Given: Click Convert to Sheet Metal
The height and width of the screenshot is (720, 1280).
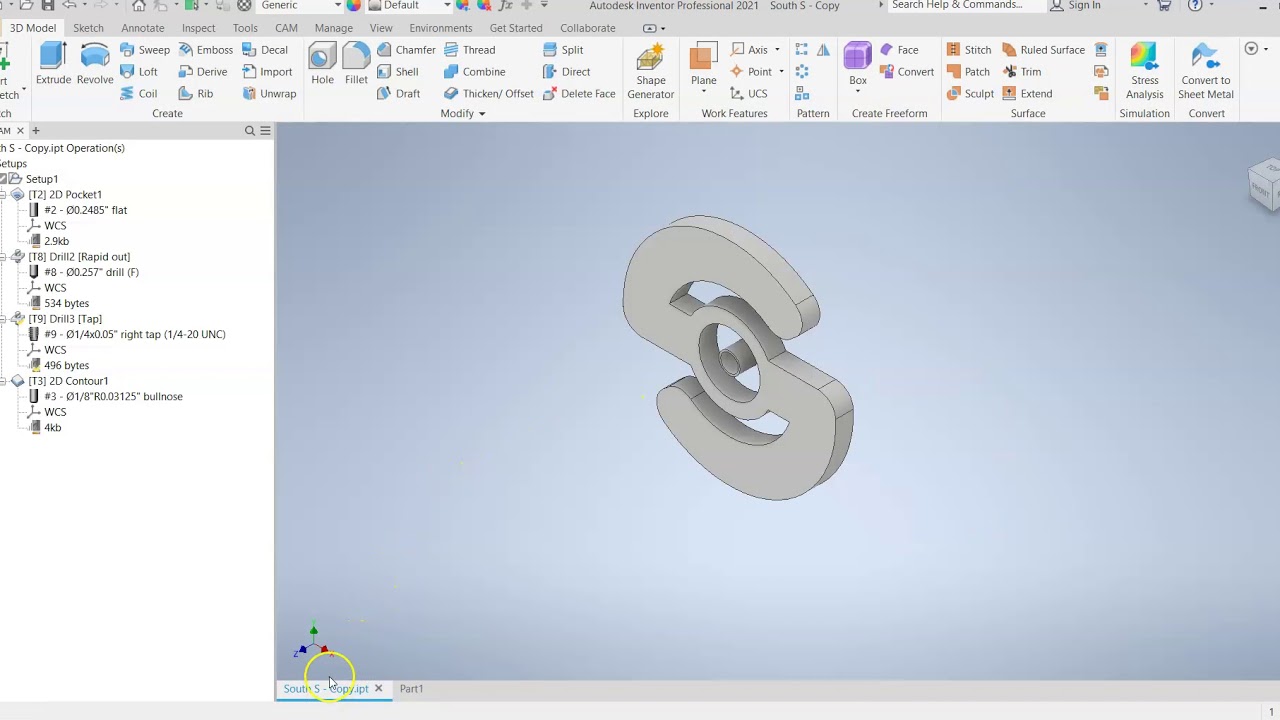Looking at the screenshot, I should 1206,72.
